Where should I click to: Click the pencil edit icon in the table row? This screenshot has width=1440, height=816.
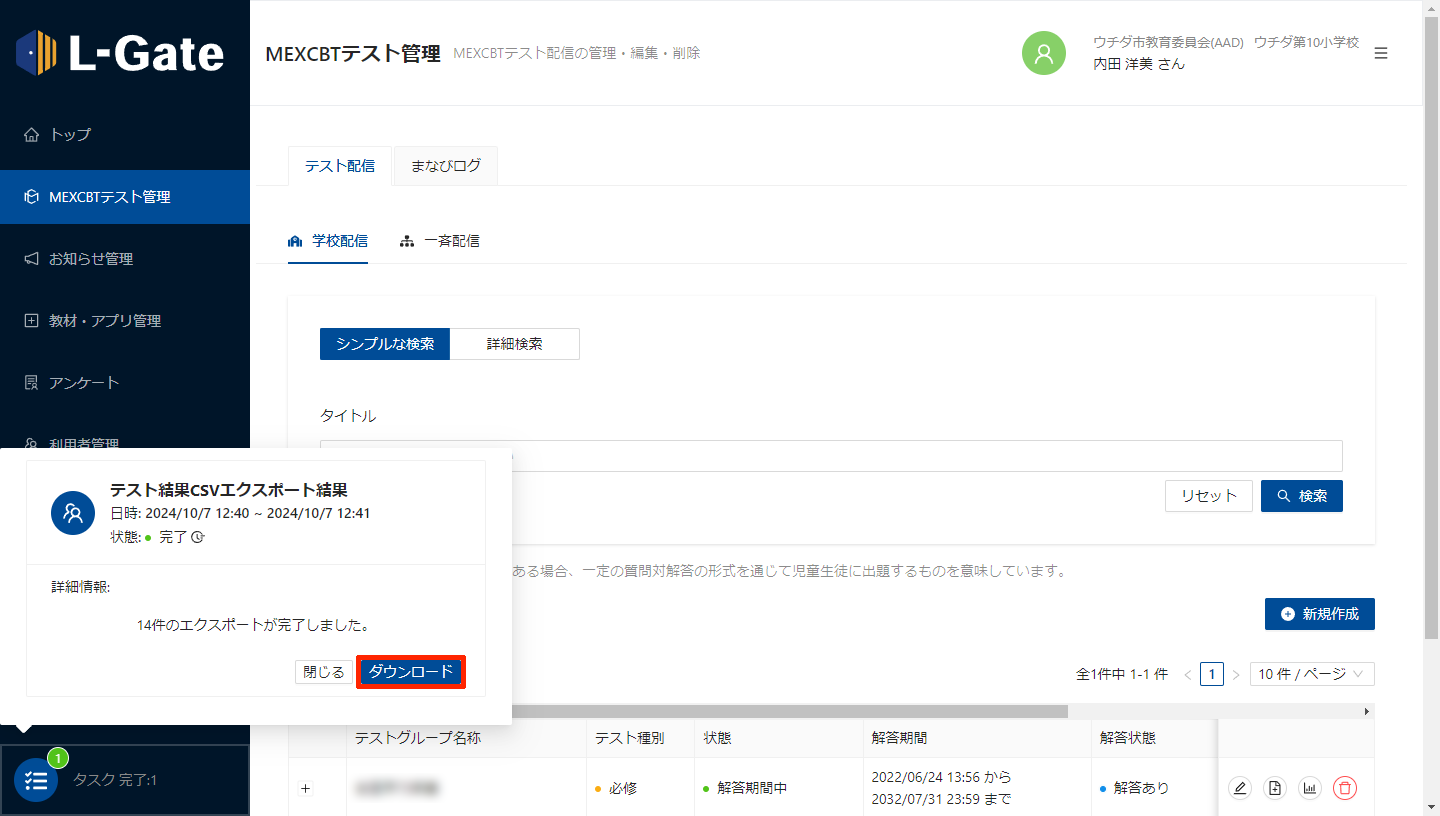(1240, 788)
